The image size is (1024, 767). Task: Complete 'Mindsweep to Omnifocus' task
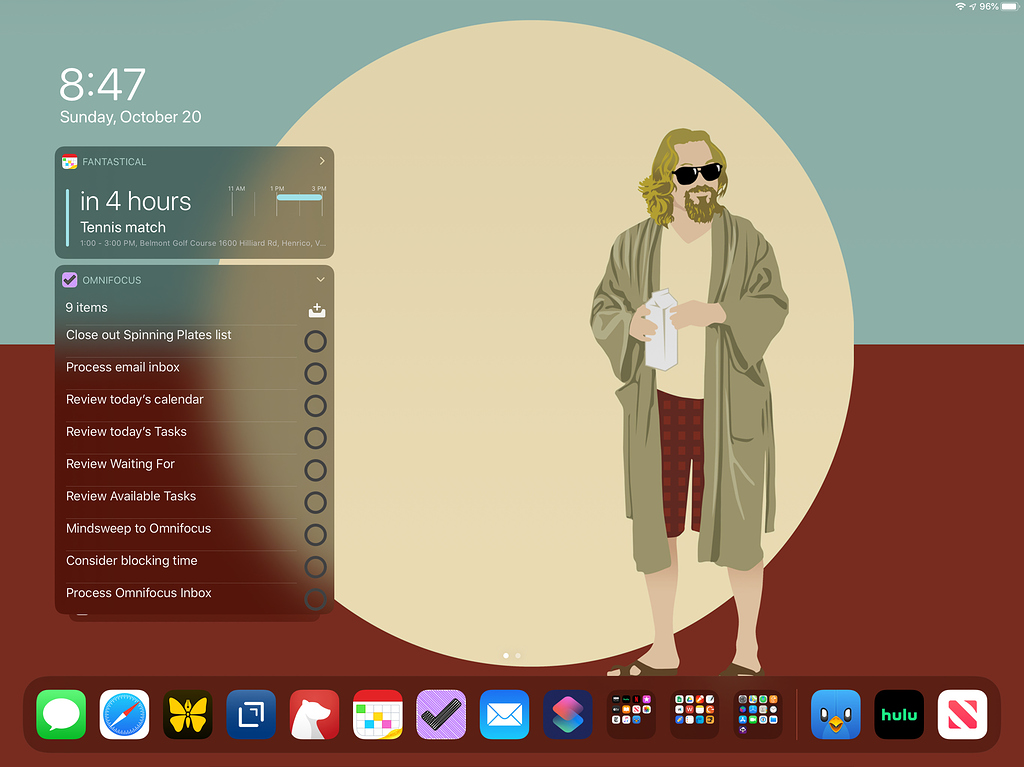point(315,534)
